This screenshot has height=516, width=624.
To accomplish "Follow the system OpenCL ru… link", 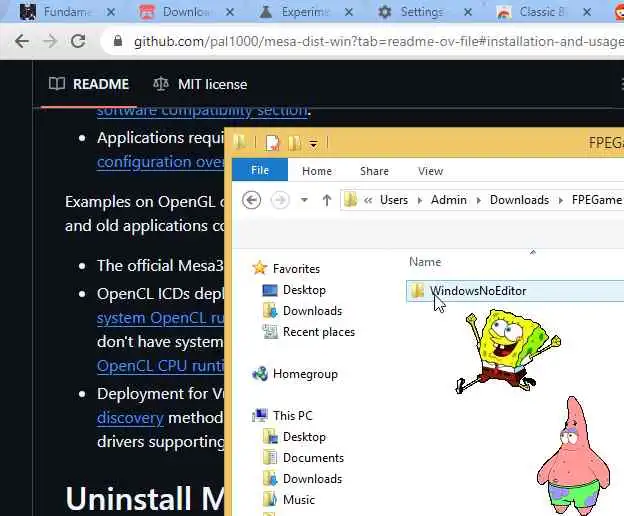I will click(x=160, y=318).
